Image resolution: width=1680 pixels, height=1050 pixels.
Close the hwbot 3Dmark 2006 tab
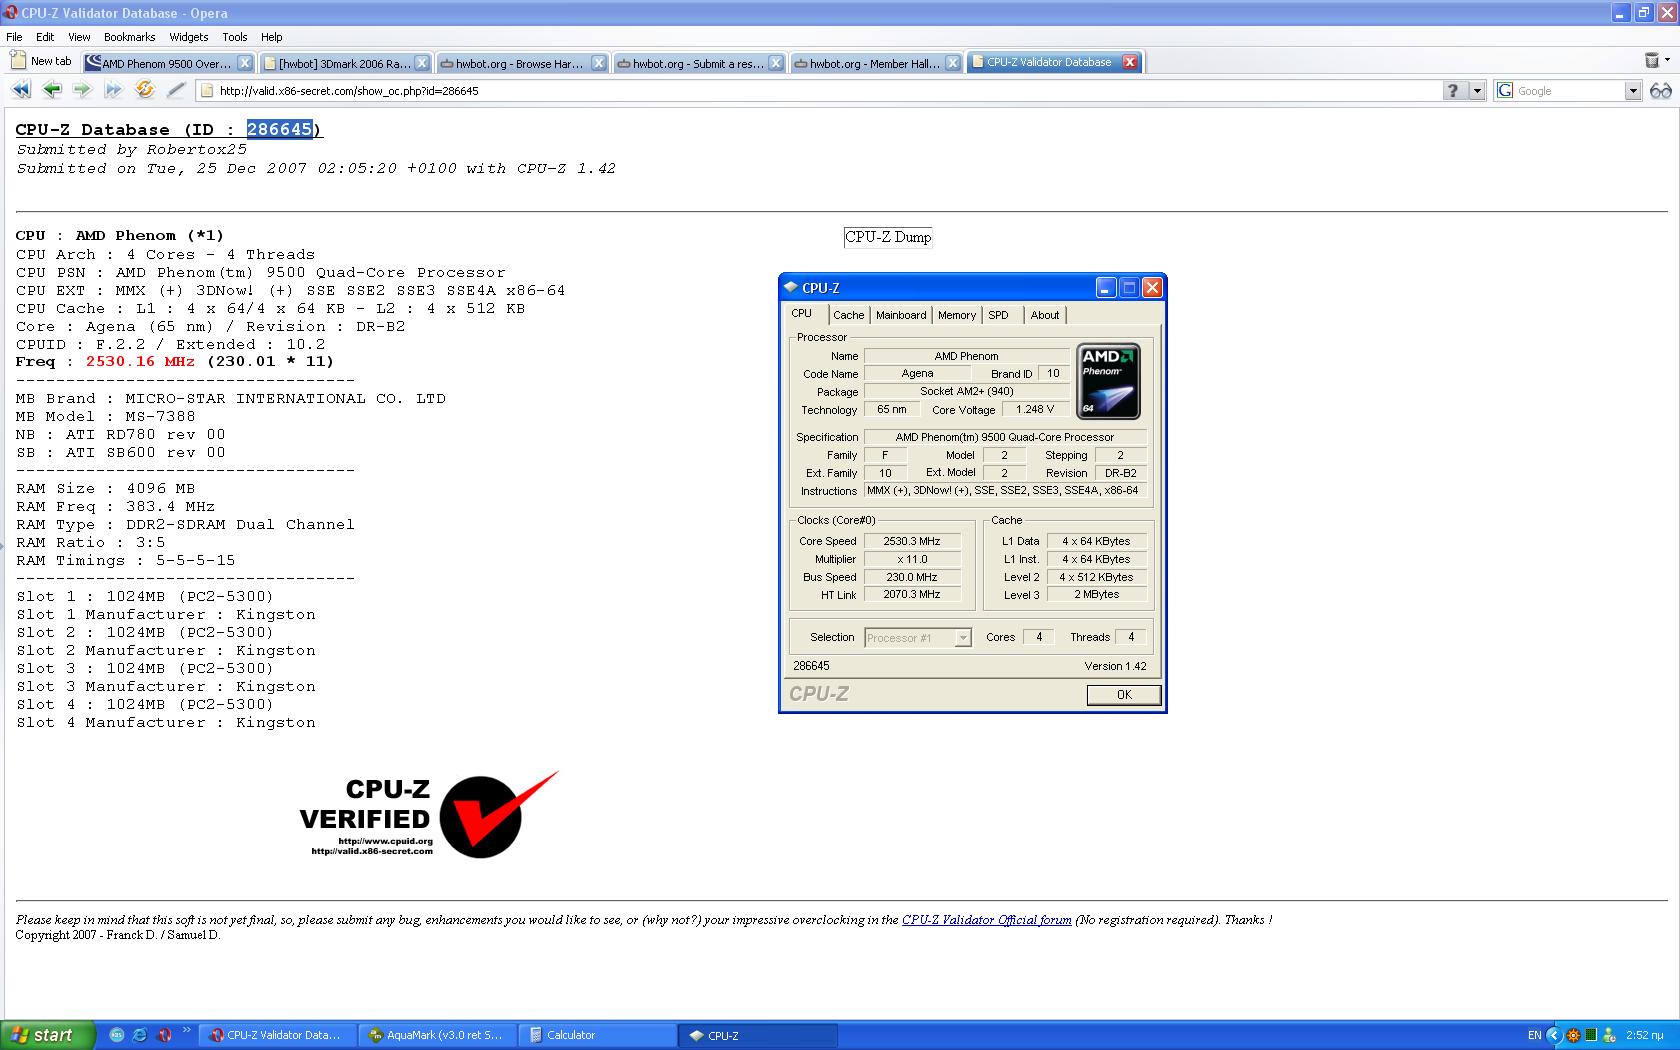422,63
